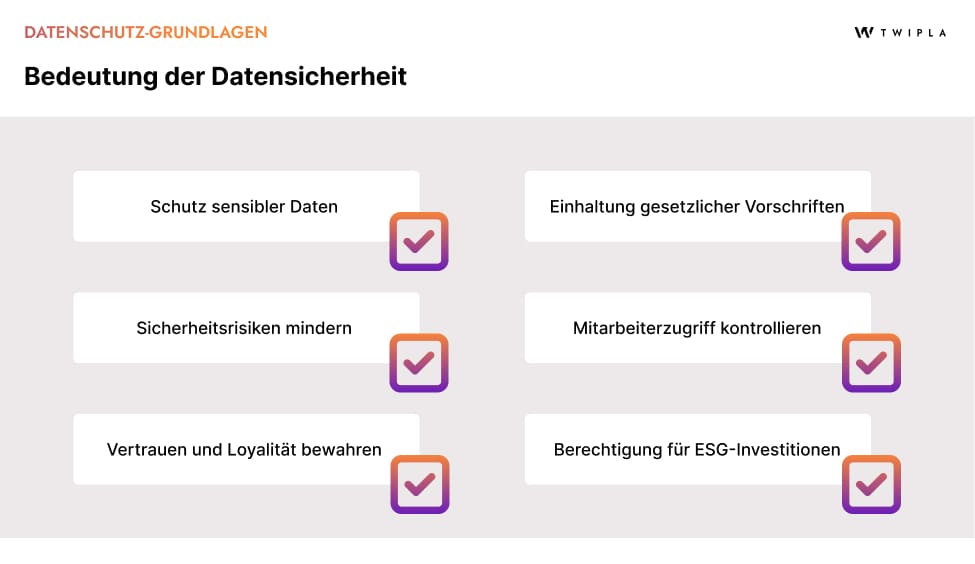Click the Bedeutung der Datensicherheit heading

click(x=215, y=77)
